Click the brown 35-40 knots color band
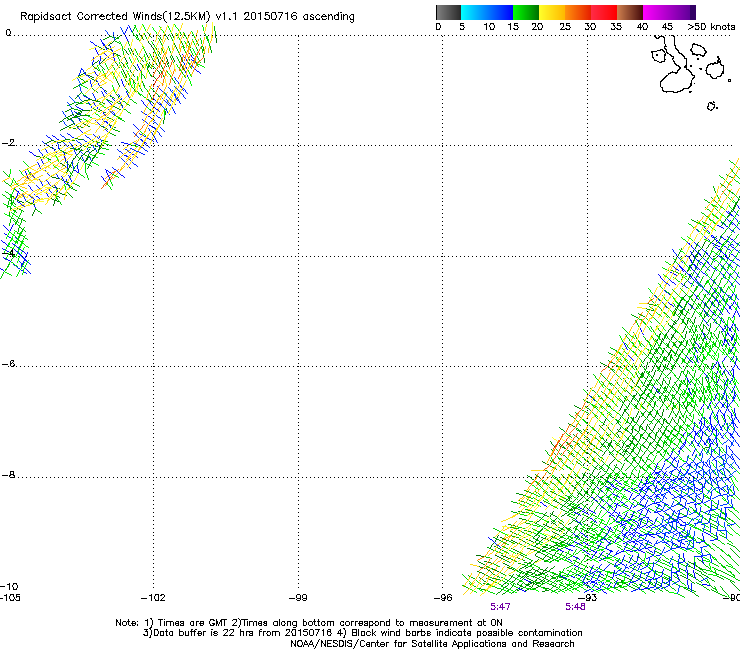740x650 pixels. coord(630,12)
